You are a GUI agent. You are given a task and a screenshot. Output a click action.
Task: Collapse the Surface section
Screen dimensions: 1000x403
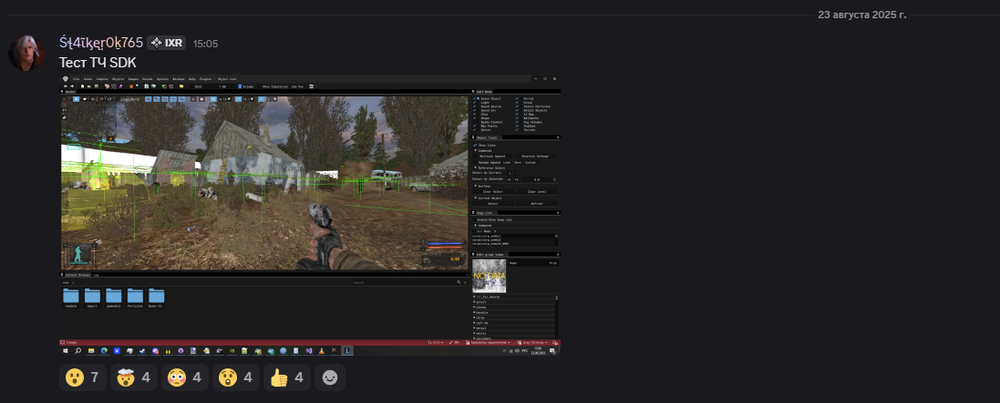coord(475,185)
